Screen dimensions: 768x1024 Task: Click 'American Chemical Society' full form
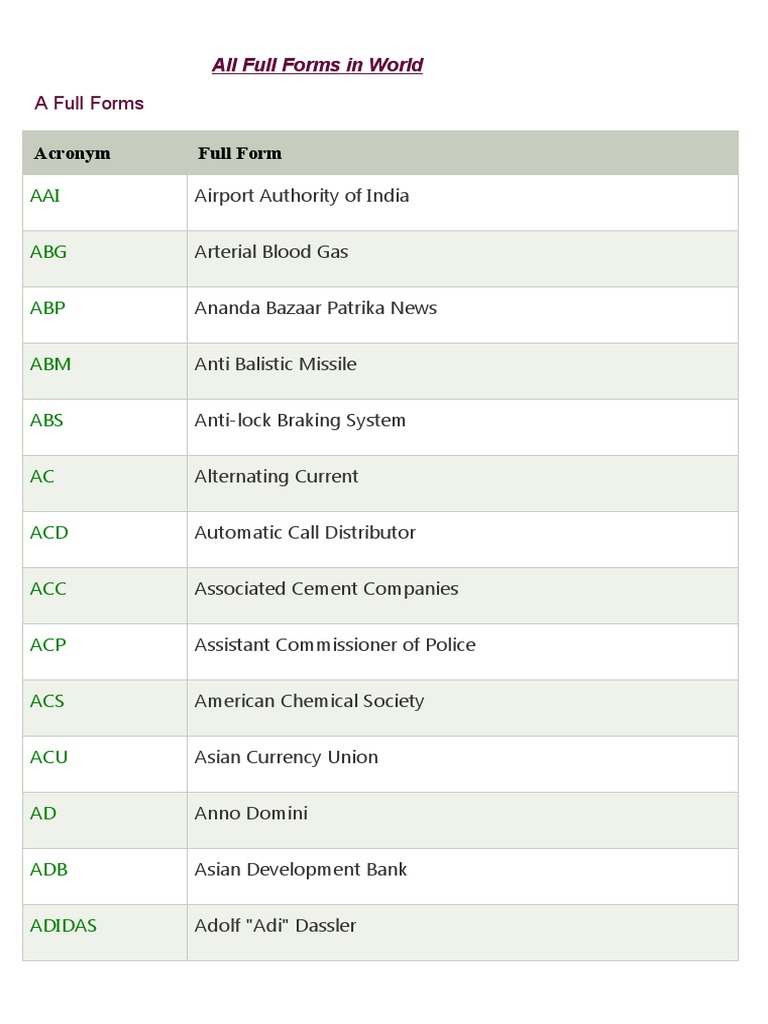pos(309,701)
